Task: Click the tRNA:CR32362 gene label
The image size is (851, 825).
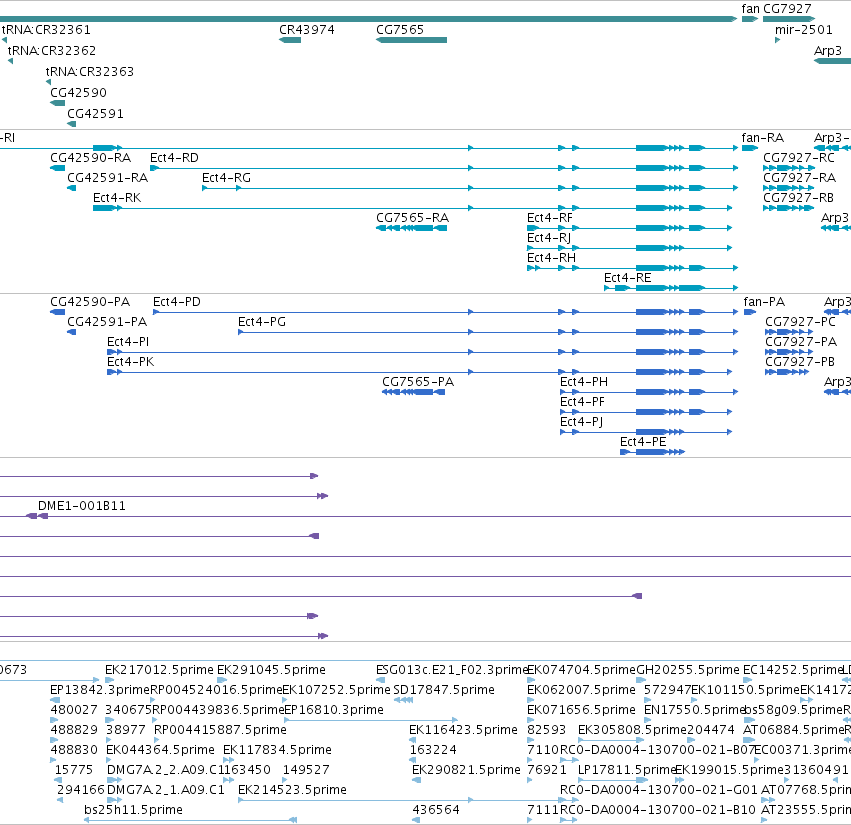Action: coord(52,50)
